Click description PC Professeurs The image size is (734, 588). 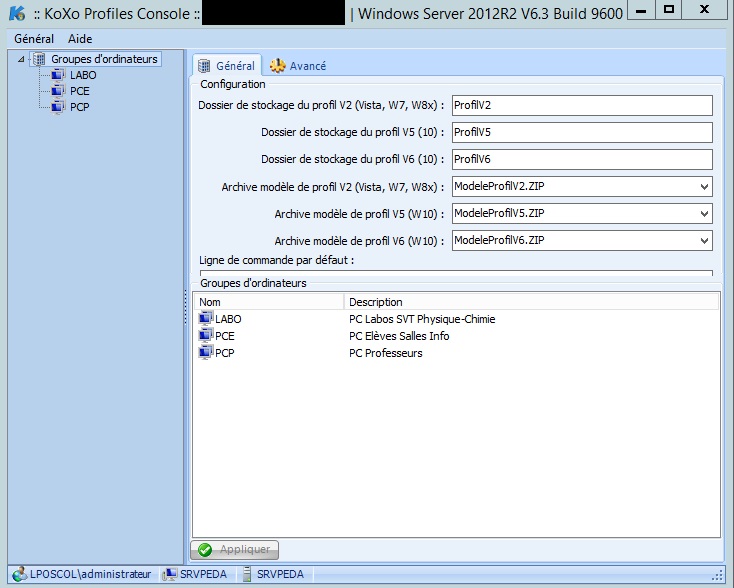pyautogui.click(x=386, y=353)
